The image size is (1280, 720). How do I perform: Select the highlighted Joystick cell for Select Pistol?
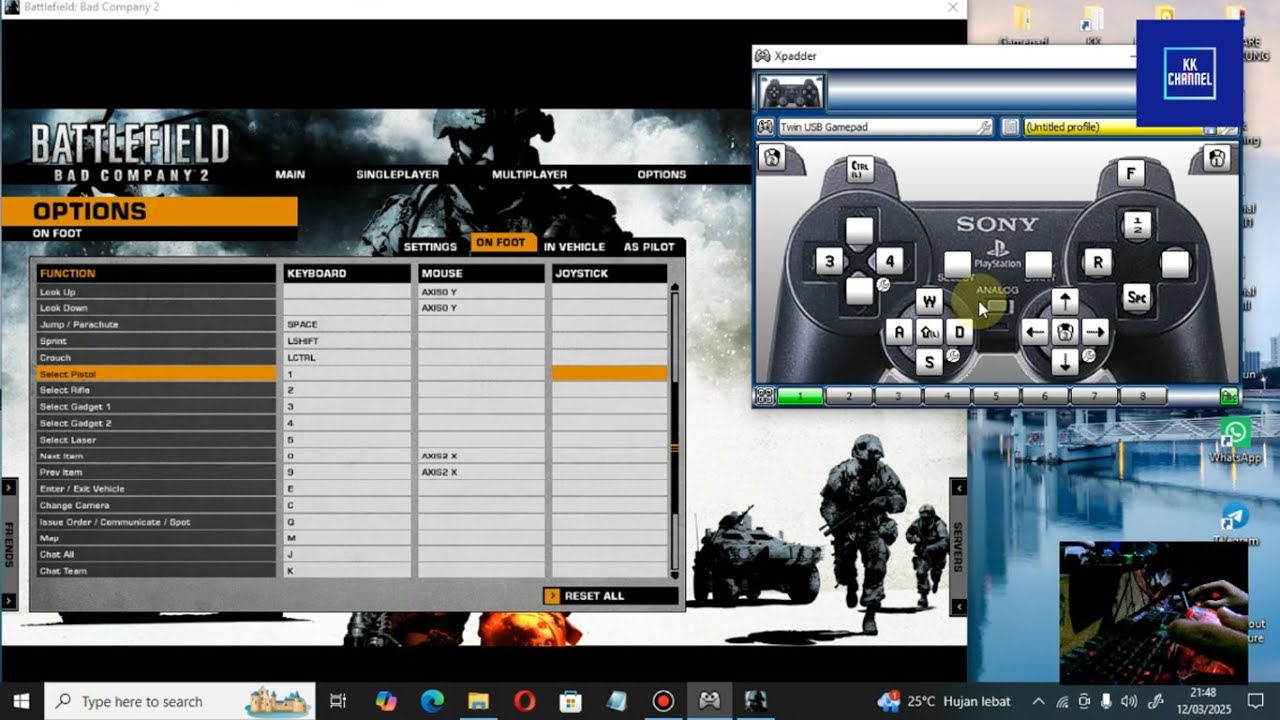[x=609, y=374]
